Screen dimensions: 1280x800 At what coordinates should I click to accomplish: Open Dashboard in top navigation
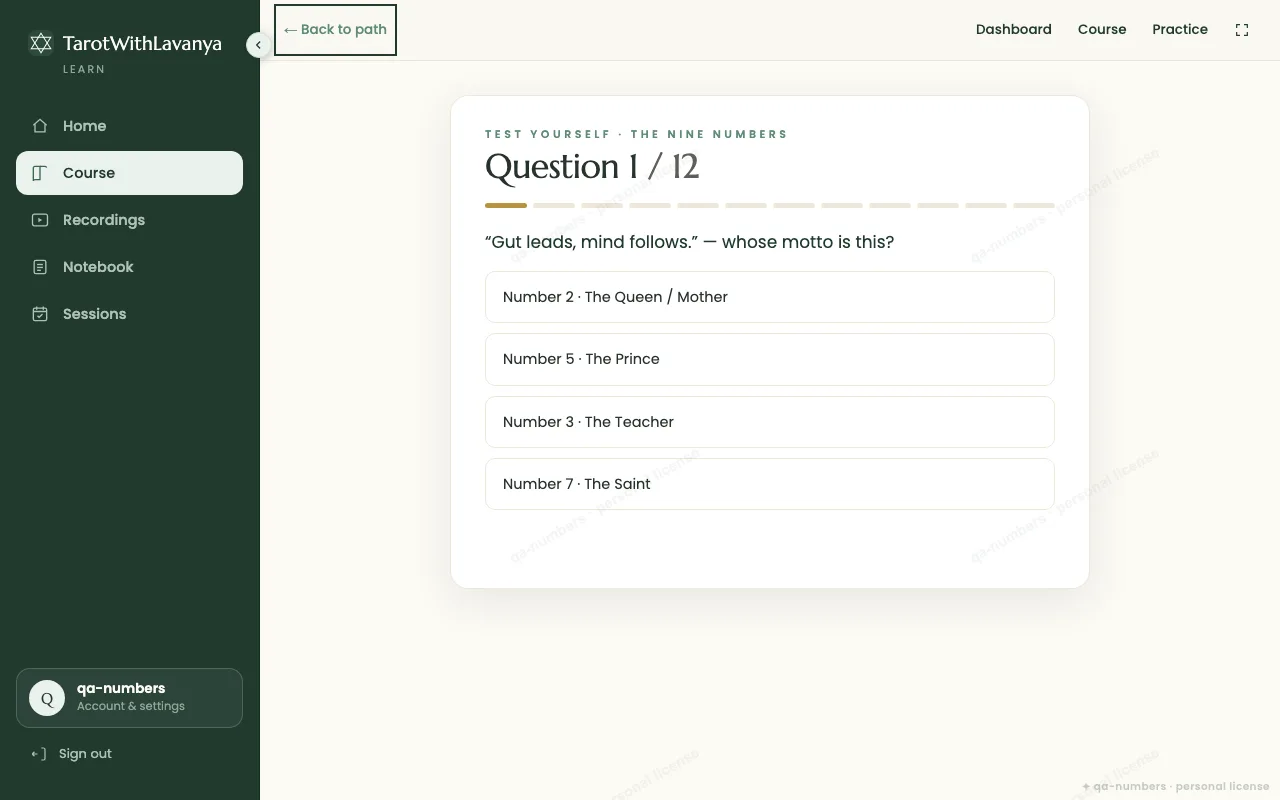coord(1013,29)
